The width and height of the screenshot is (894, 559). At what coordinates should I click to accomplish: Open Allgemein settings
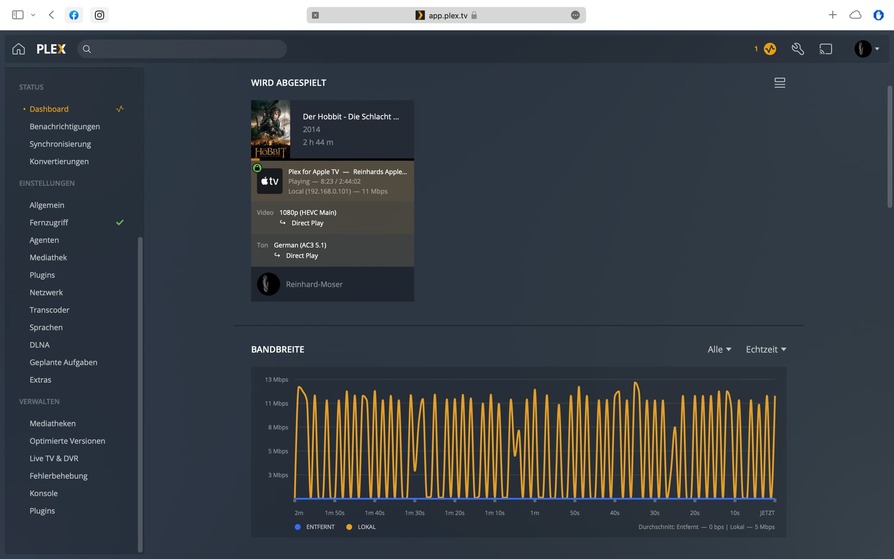tap(47, 205)
